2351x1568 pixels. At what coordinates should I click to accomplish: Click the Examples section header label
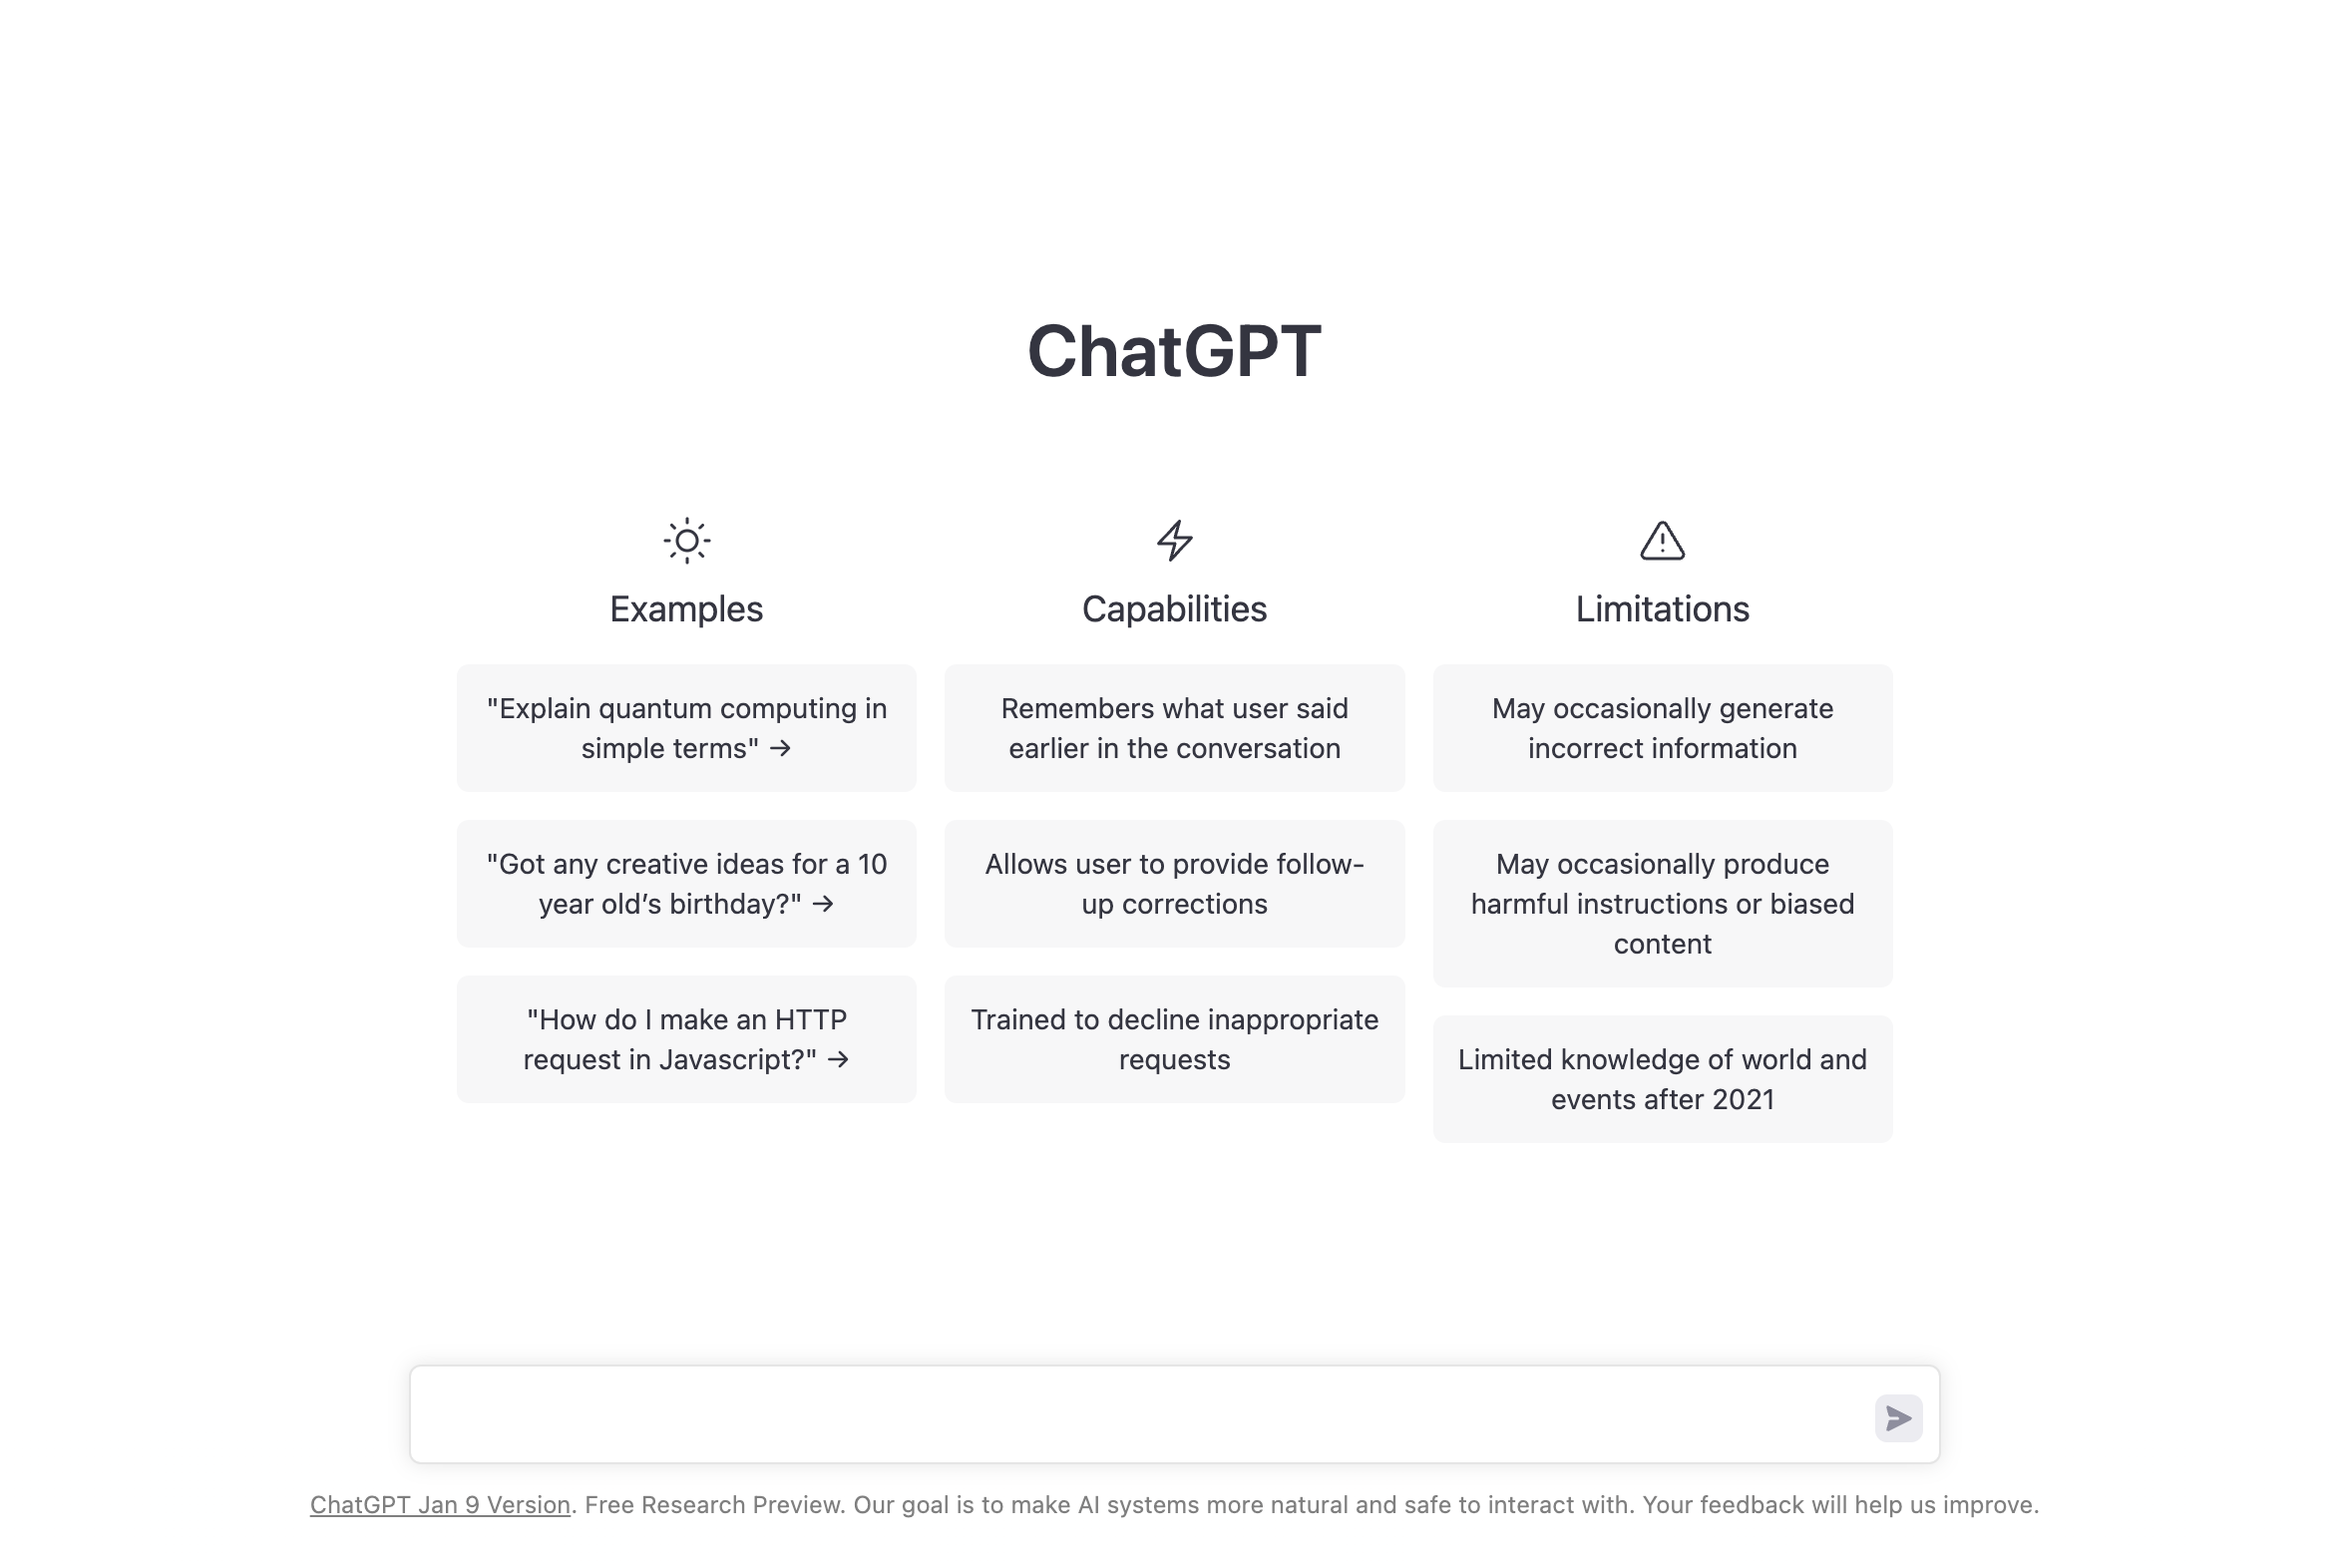685,609
